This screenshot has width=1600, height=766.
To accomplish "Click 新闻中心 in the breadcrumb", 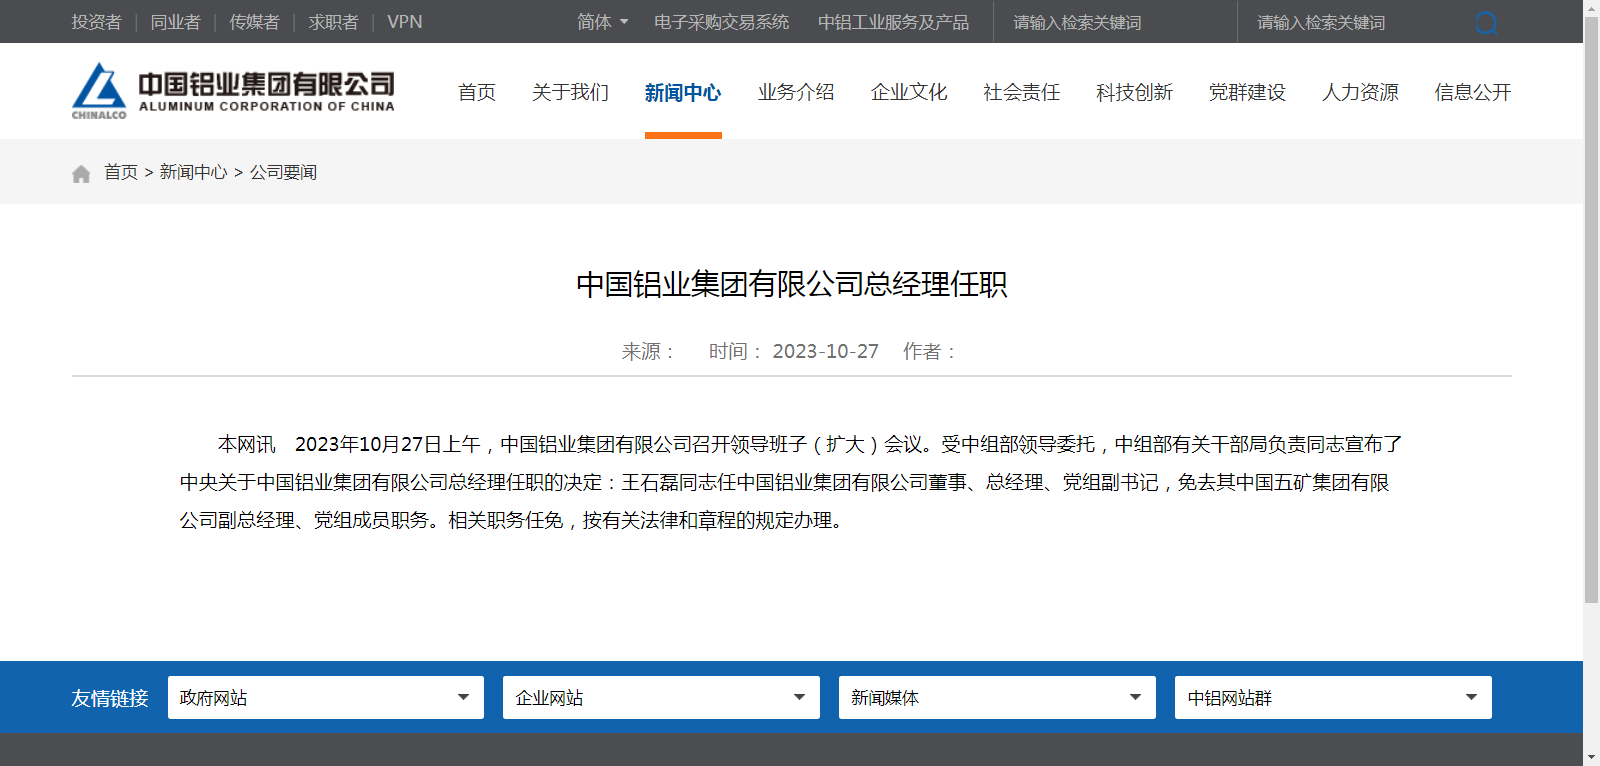I will point(194,172).
